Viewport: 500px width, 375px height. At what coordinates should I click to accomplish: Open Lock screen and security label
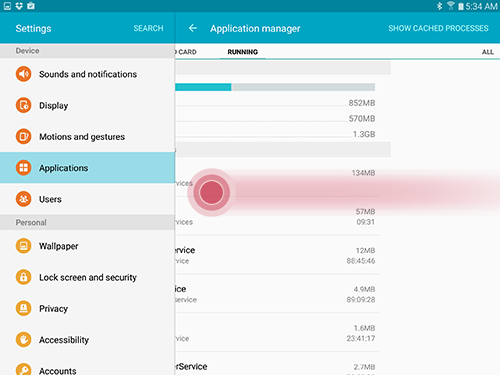click(88, 277)
